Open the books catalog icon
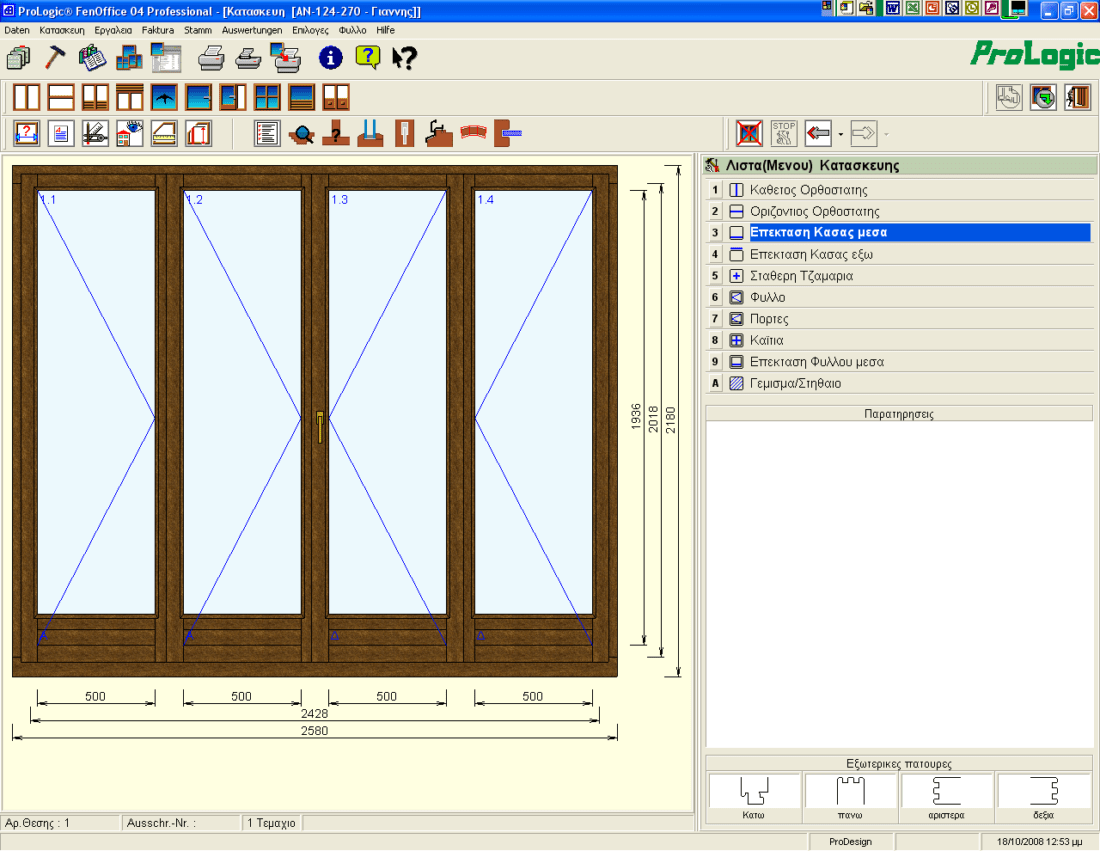 [92, 58]
